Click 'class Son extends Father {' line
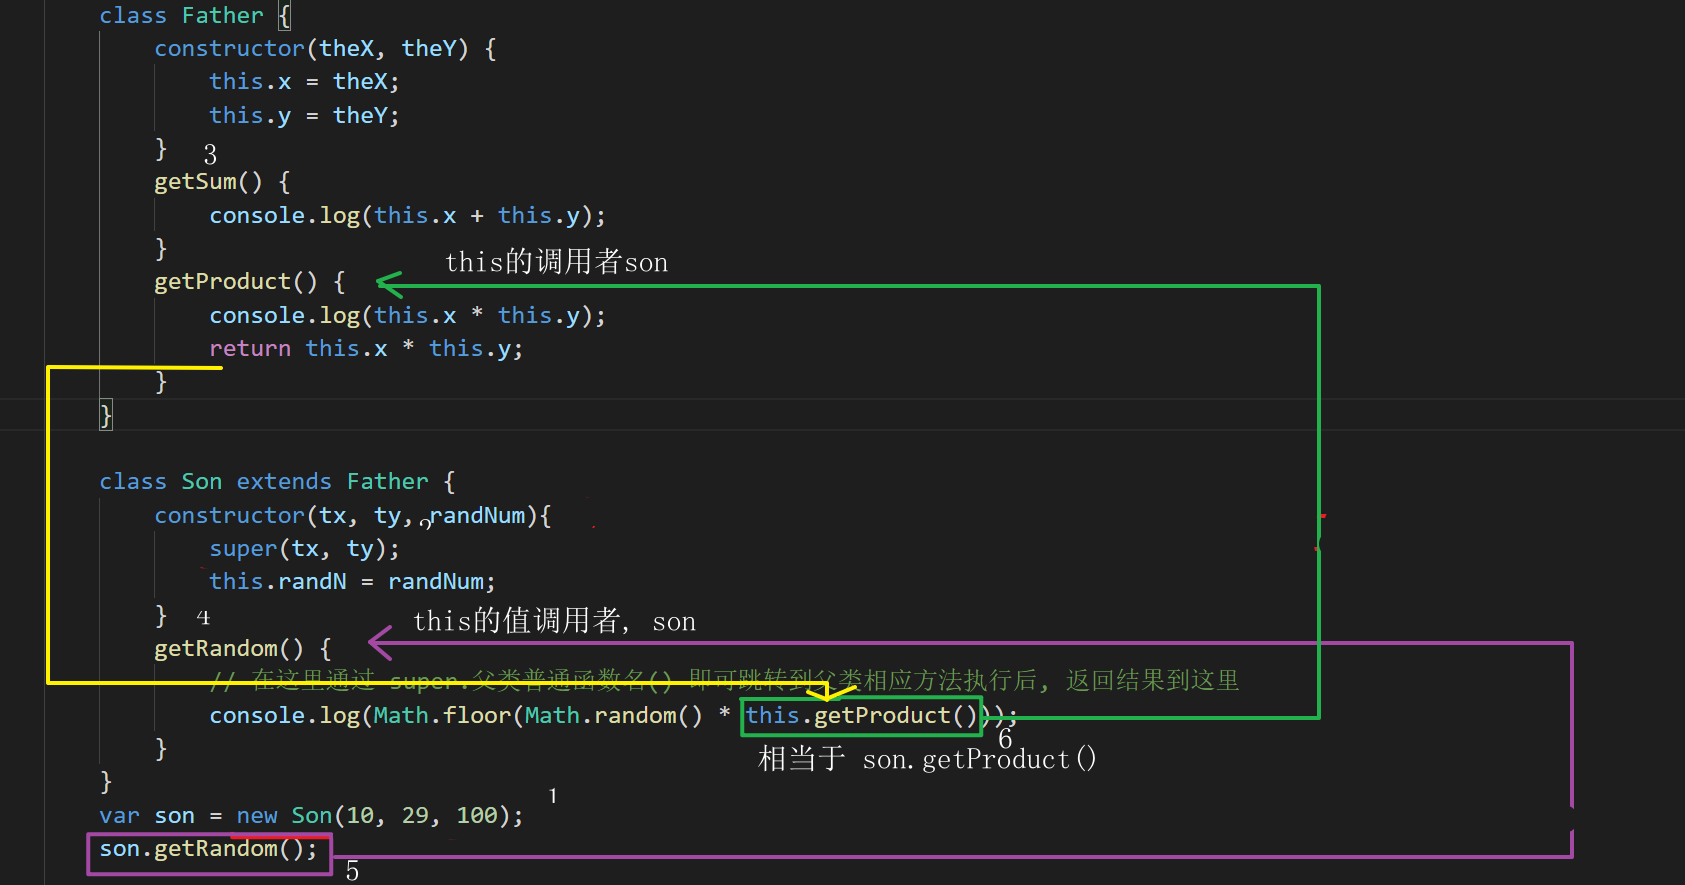1685x885 pixels. coord(277,482)
